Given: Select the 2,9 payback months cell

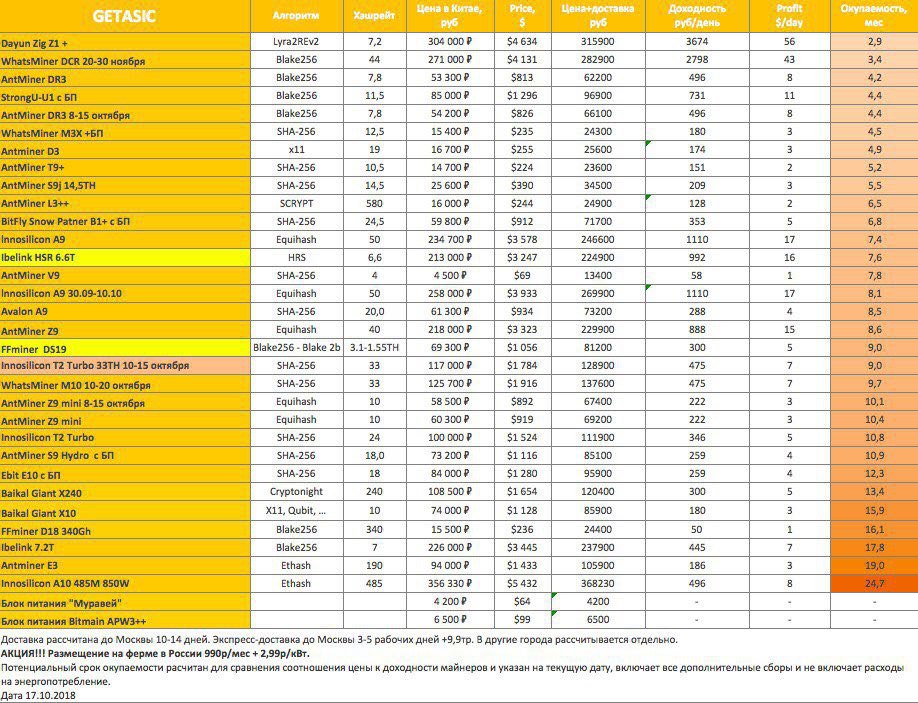Looking at the screenshot, I should (x=874, y=42).
